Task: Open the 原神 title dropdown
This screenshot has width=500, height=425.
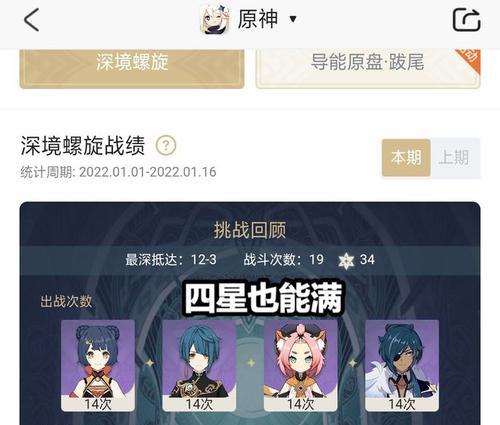Action: pyautogui.click(x=258, y=19)
